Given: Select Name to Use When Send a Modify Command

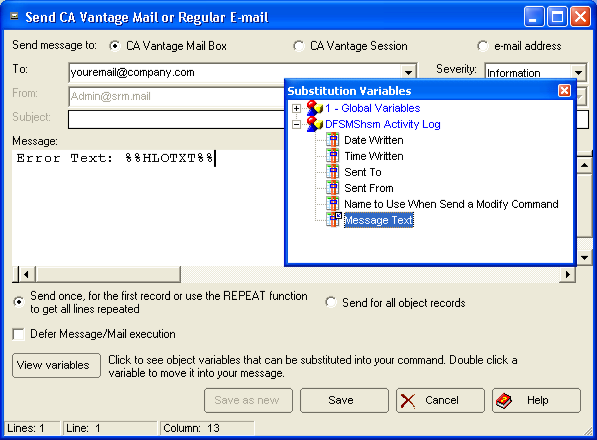Looking at the screenshot, I should click(x=451, y=204).
